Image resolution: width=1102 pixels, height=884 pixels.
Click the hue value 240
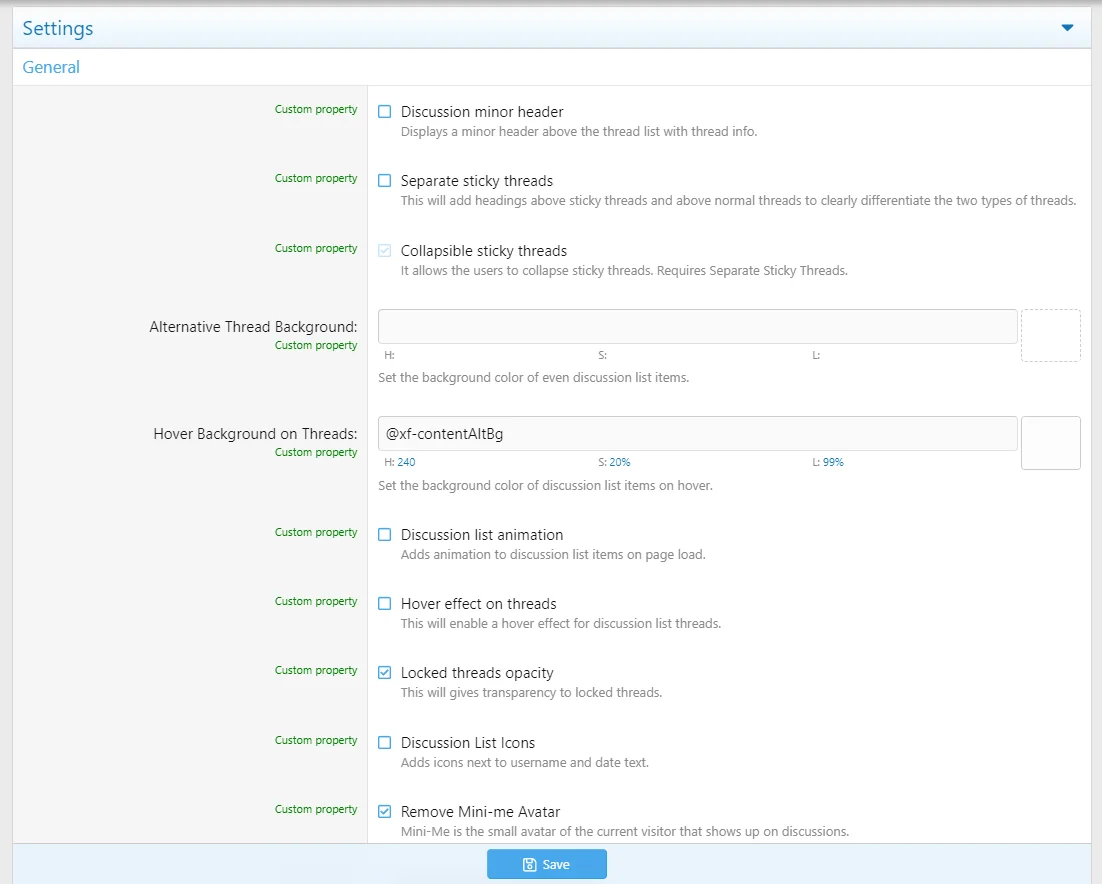pyautogui.click(x=406, y=463)
